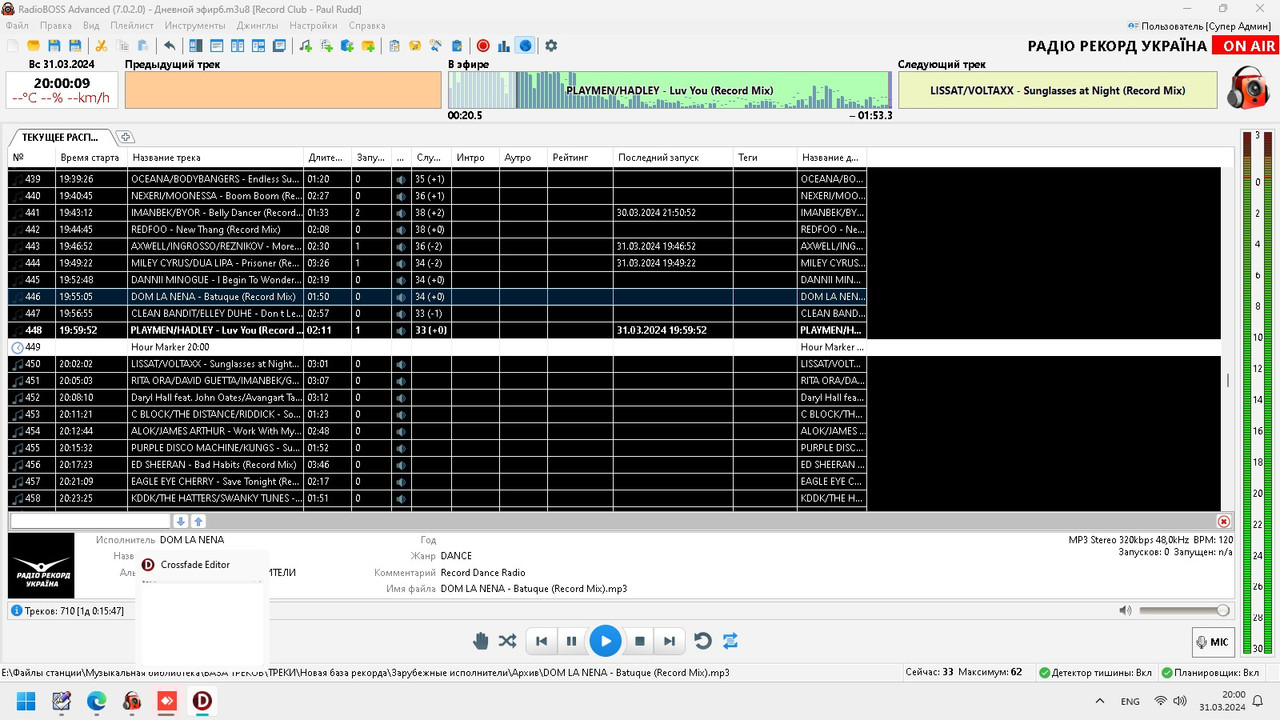
Task: Click the info icon beside Треков: 710
Action: (16, 610)
